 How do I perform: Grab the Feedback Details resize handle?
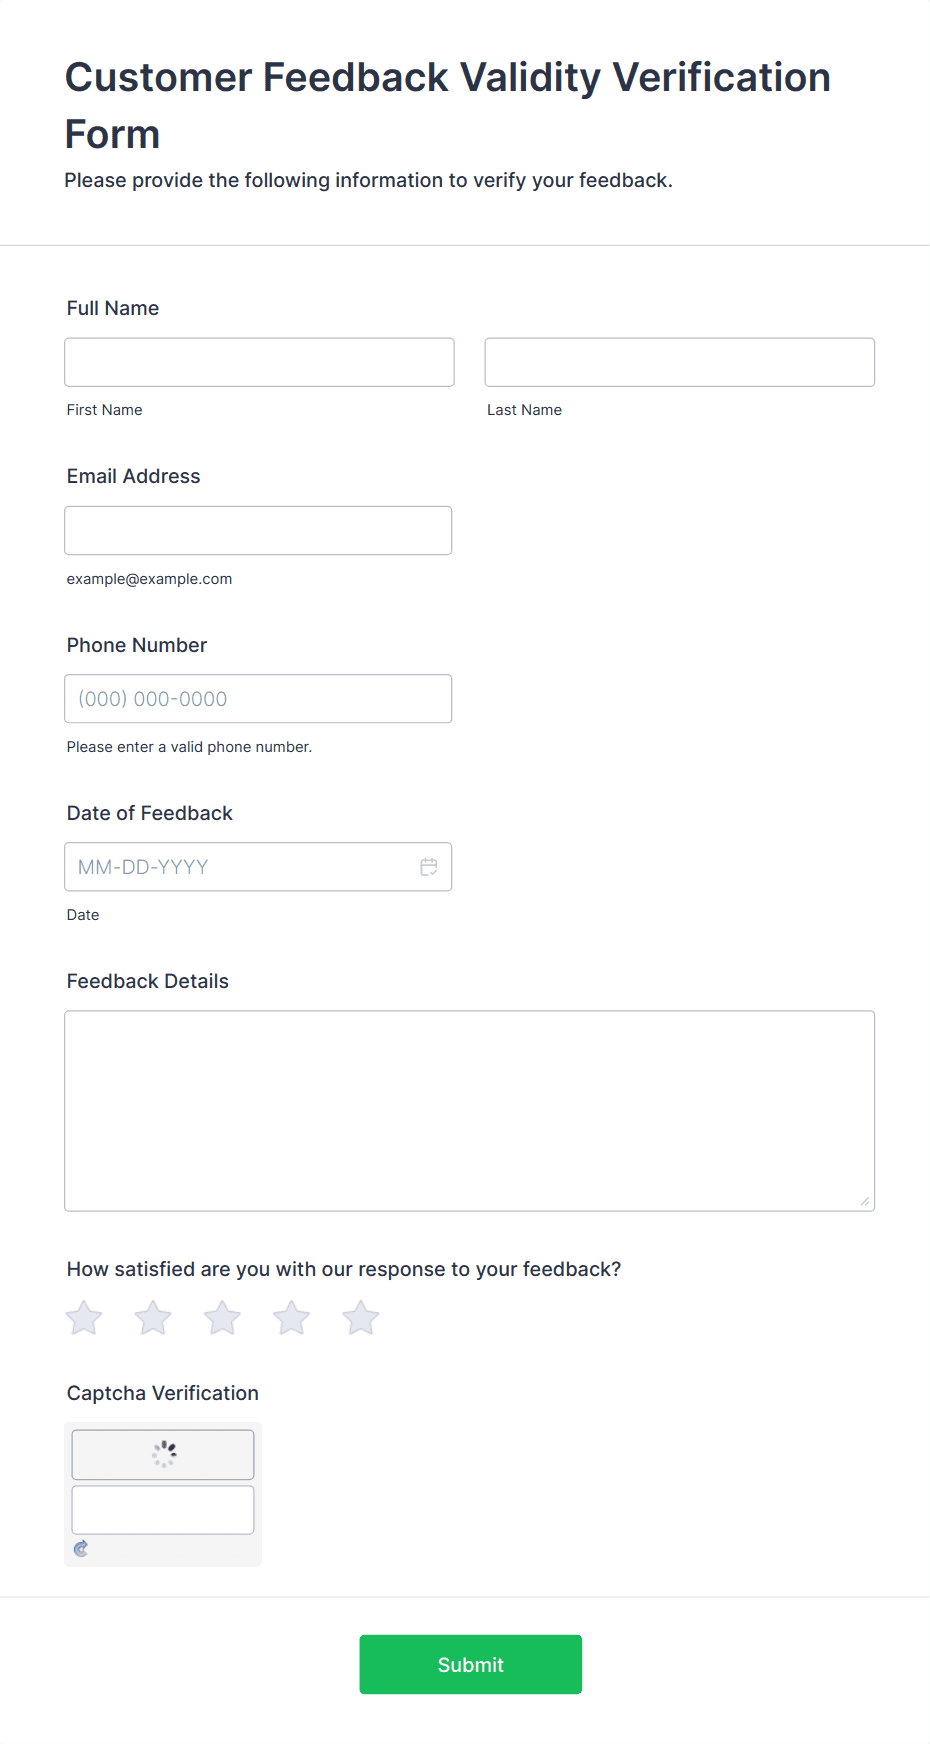click(865, 1201)
